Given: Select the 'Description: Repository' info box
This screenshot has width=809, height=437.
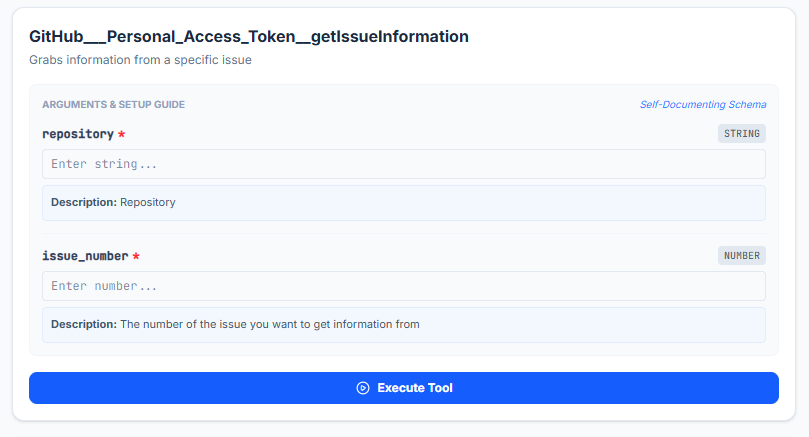Looking at the screenshot, I should click(x=403, y=203).
